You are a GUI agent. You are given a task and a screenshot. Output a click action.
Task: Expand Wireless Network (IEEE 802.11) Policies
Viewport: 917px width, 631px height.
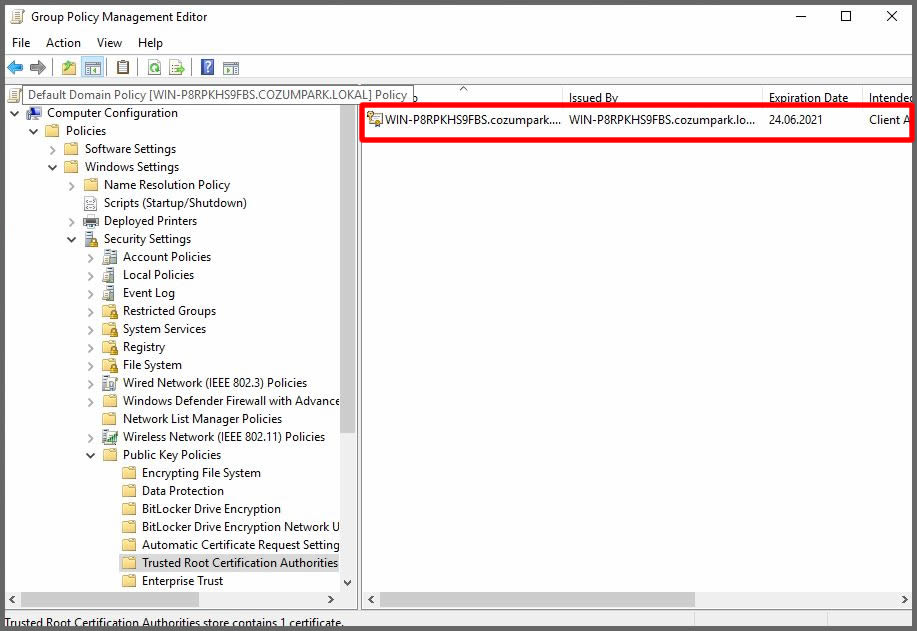90,437
